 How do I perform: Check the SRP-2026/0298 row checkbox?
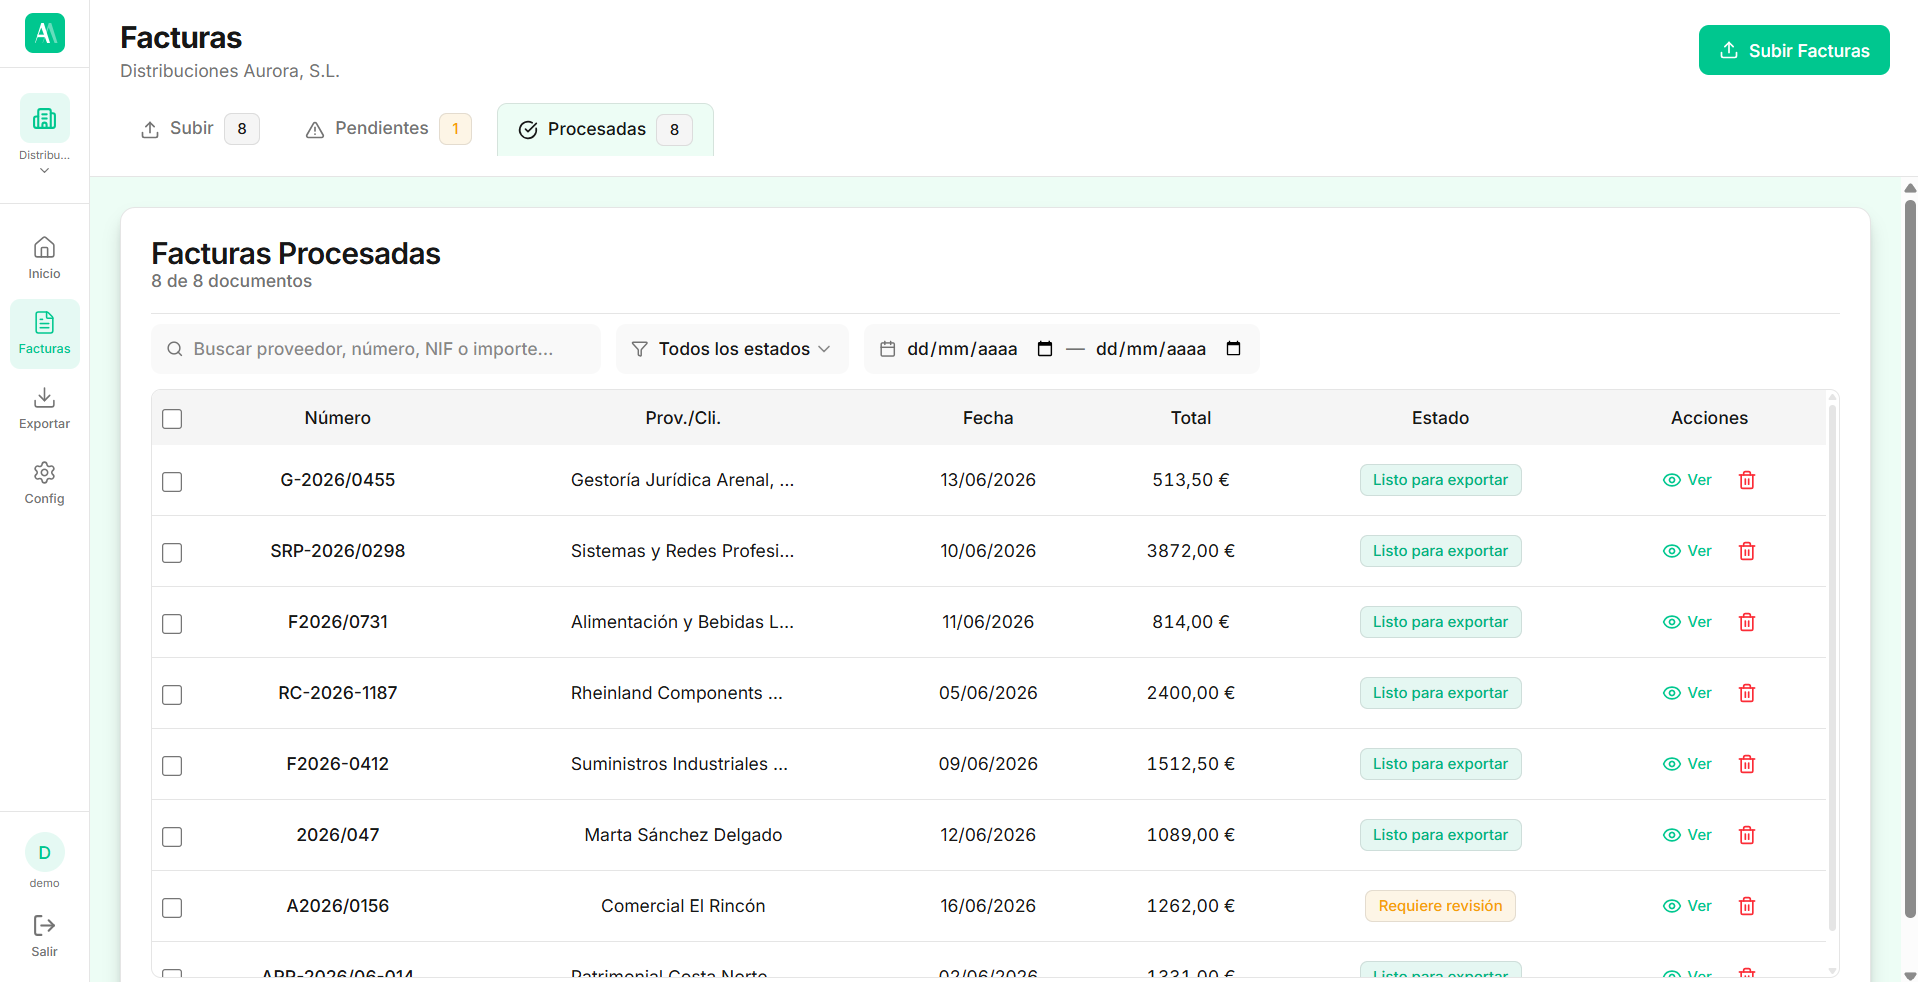(172, 553)
